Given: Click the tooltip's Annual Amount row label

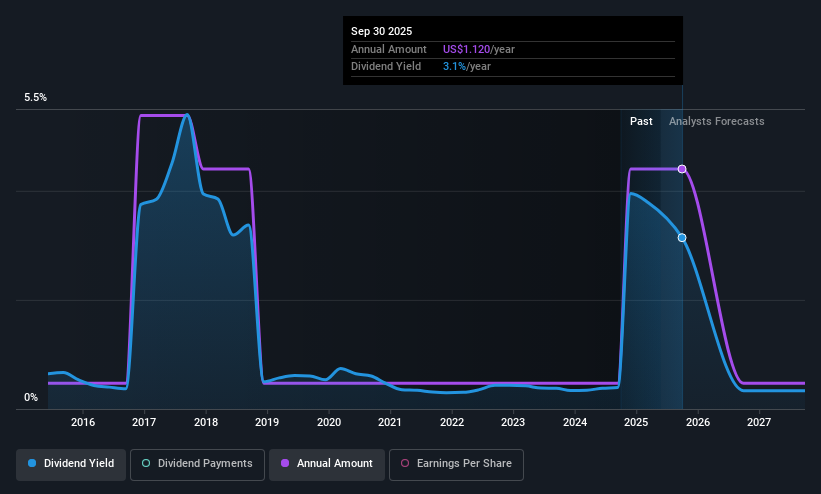Looking at the screenshot, I should [x=389, y=49].
